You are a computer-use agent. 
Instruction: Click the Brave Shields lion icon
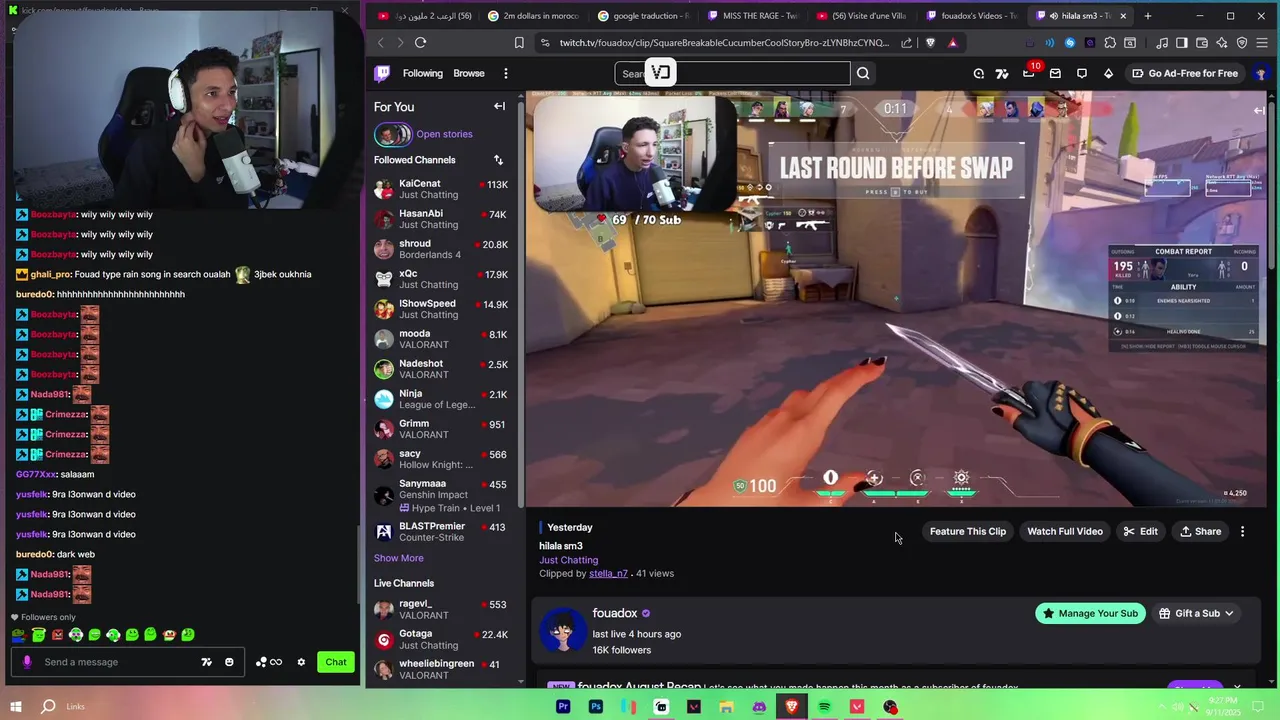pyautogui.click(x=931, y=43)
